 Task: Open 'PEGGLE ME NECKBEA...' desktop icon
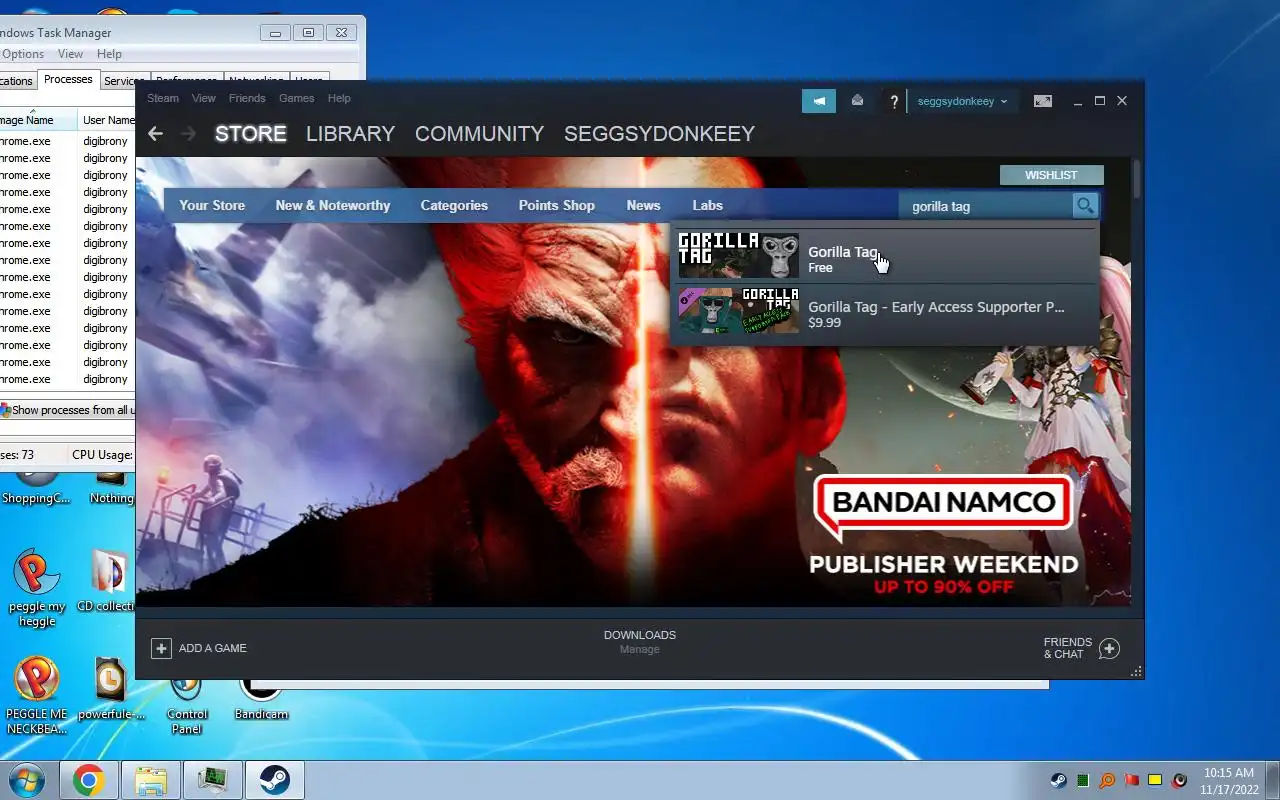tap(37, 695)
